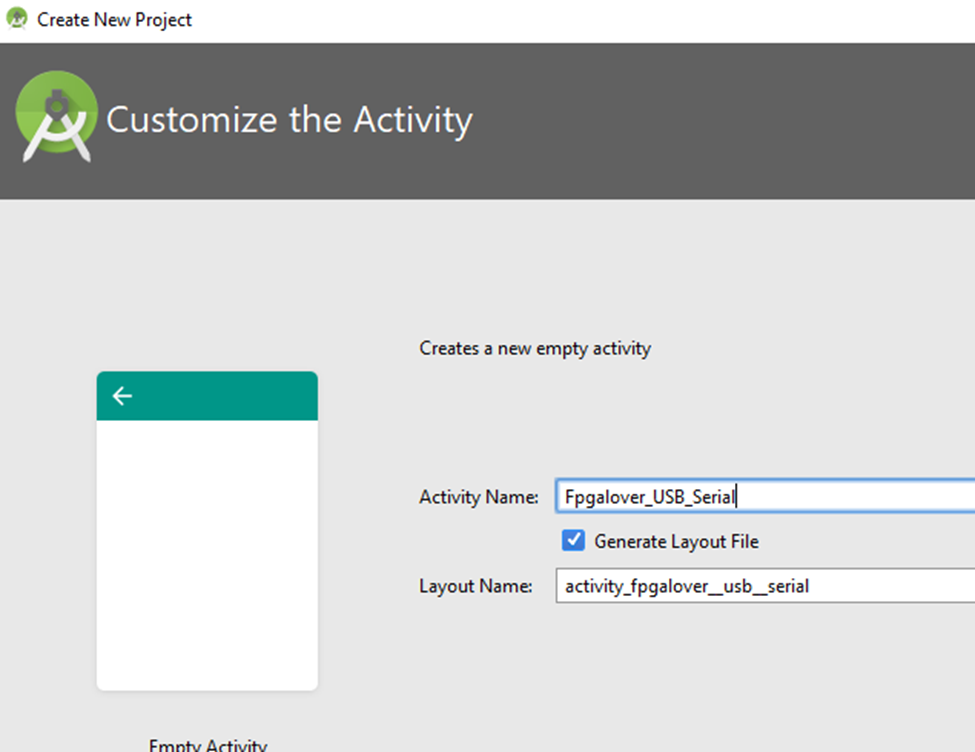This screenshot has height=752, width=975.
Task: Click the 'Empty Activity' caption below preview
Action: (207, 745)
